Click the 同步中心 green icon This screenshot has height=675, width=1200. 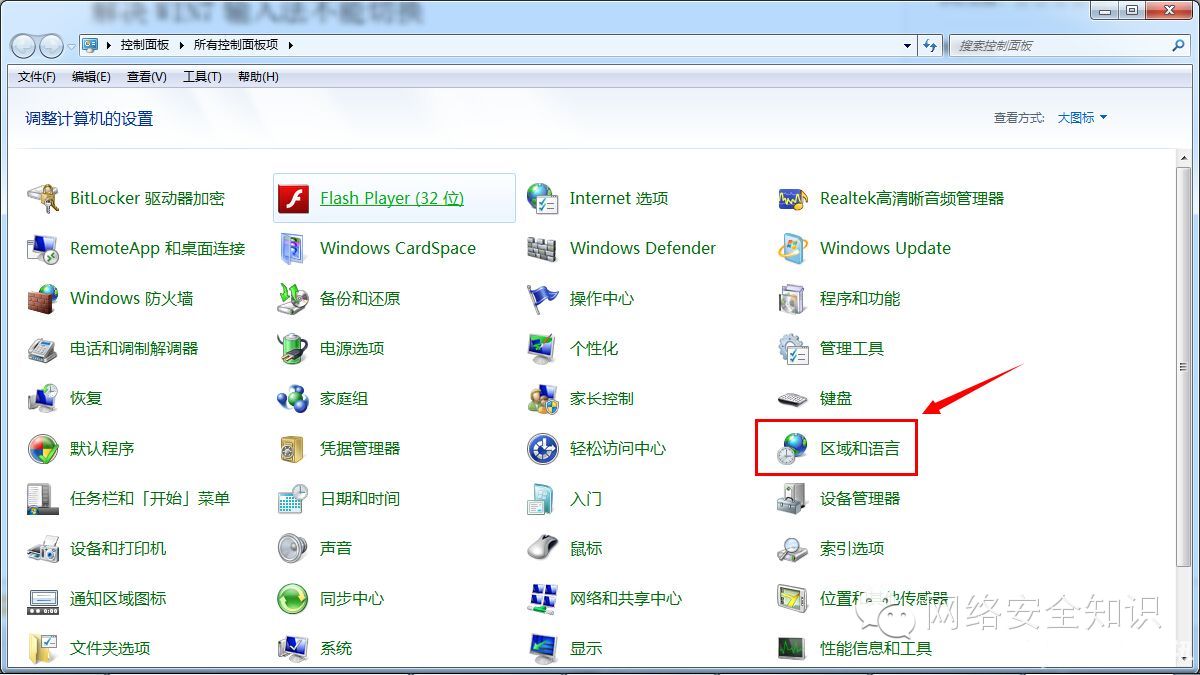(293, 598)
